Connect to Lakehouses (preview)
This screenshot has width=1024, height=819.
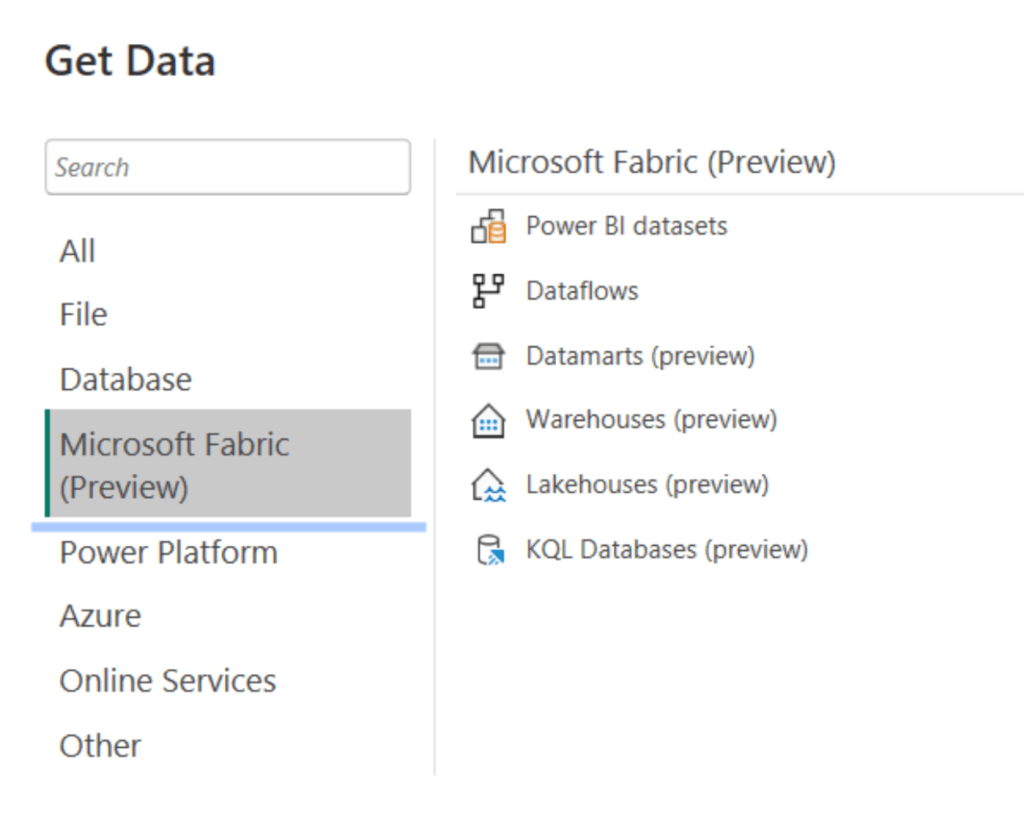click(648, 485)
